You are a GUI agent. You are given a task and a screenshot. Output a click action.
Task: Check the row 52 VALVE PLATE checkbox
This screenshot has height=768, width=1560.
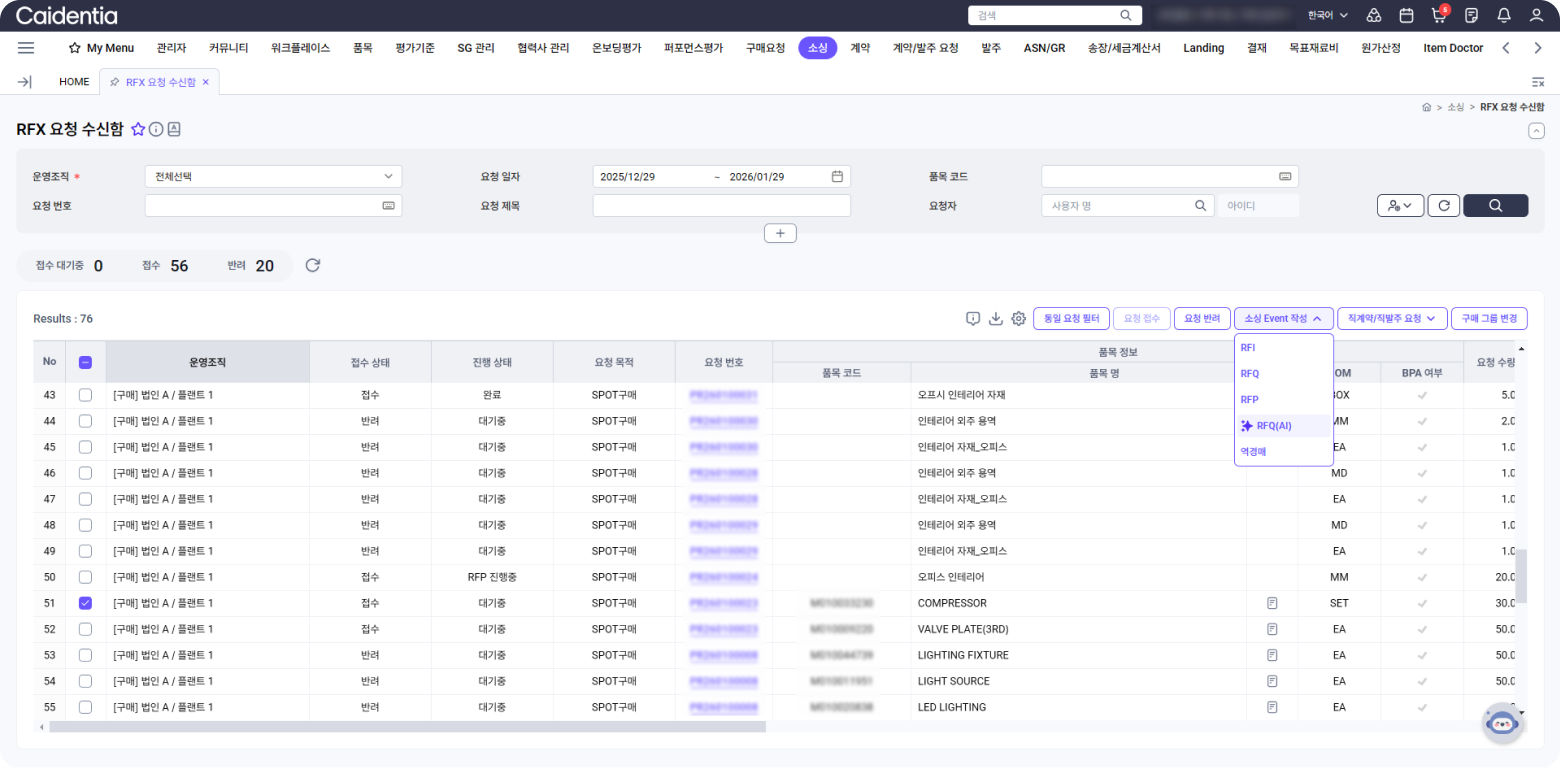point(85,629)
